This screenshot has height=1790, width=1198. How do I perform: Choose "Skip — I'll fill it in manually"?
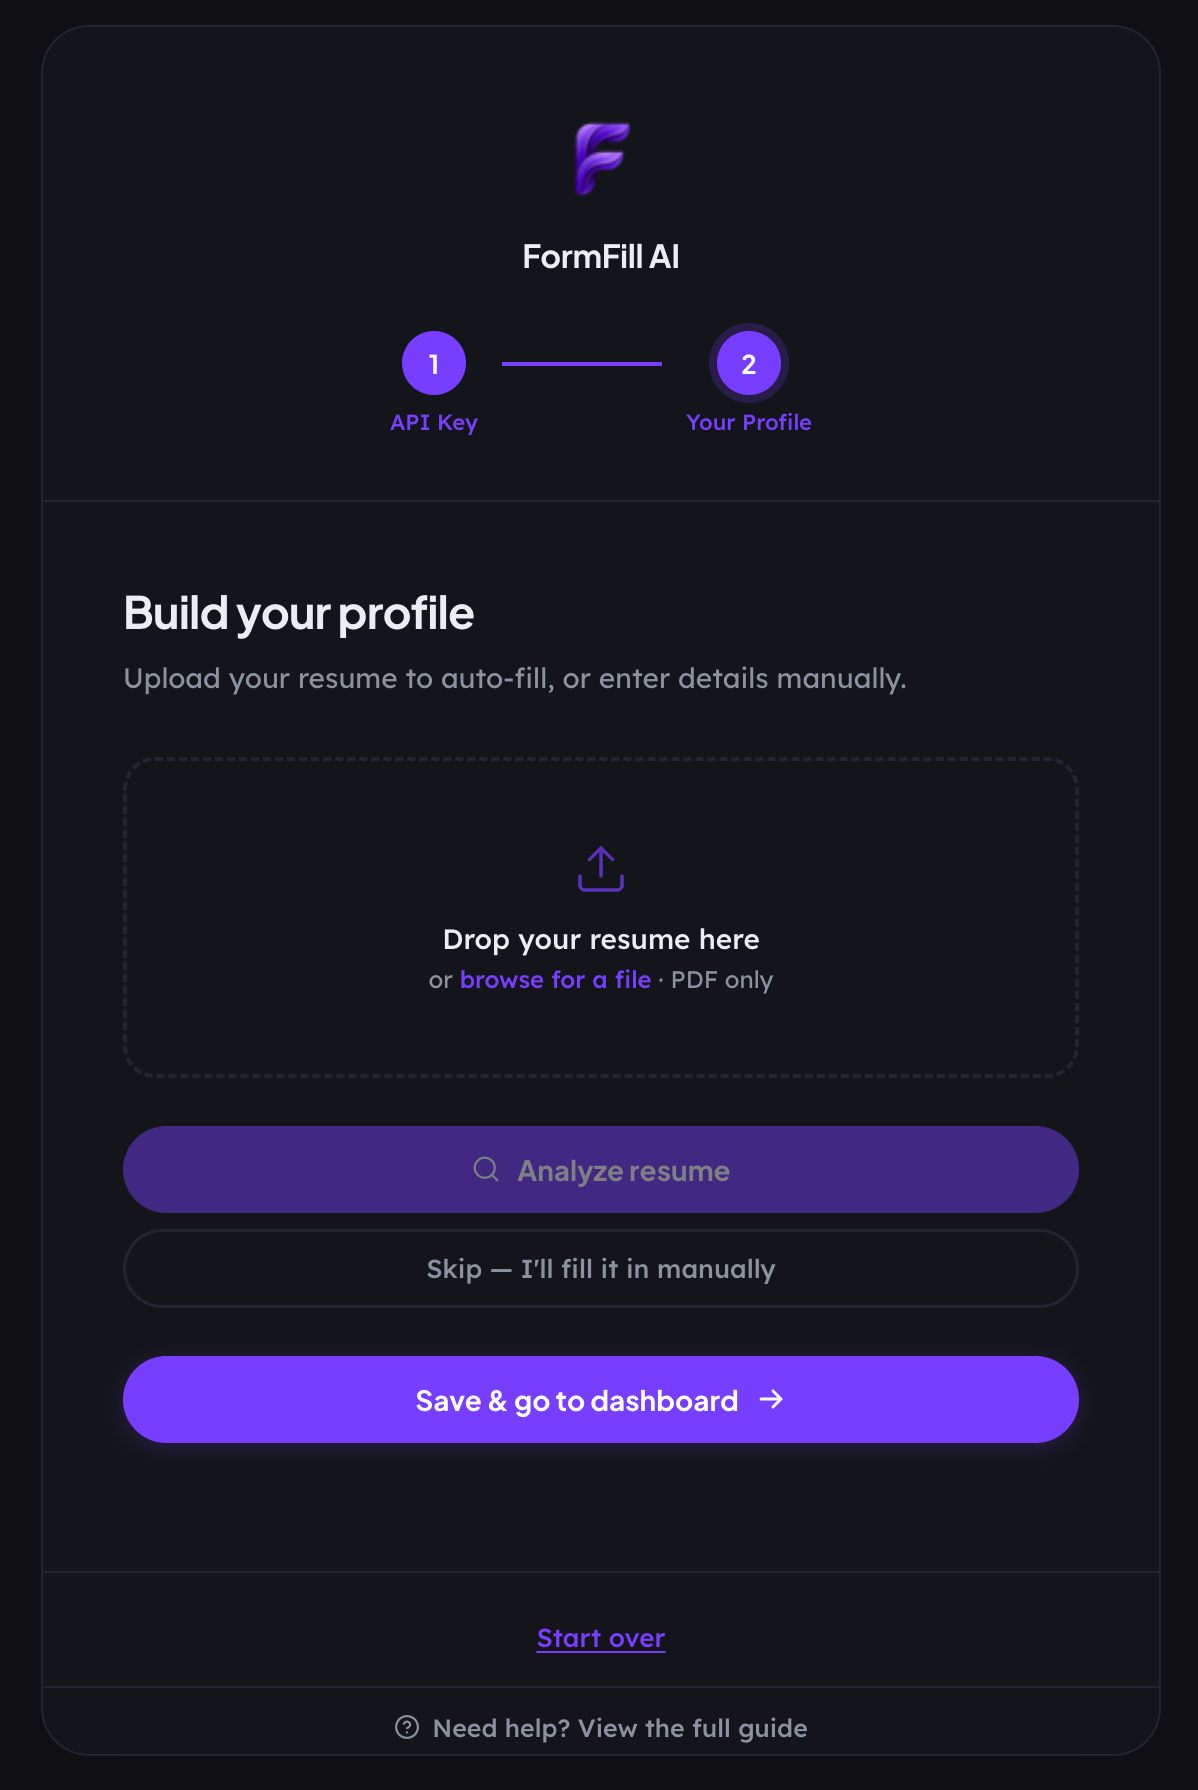[601, 1268]
